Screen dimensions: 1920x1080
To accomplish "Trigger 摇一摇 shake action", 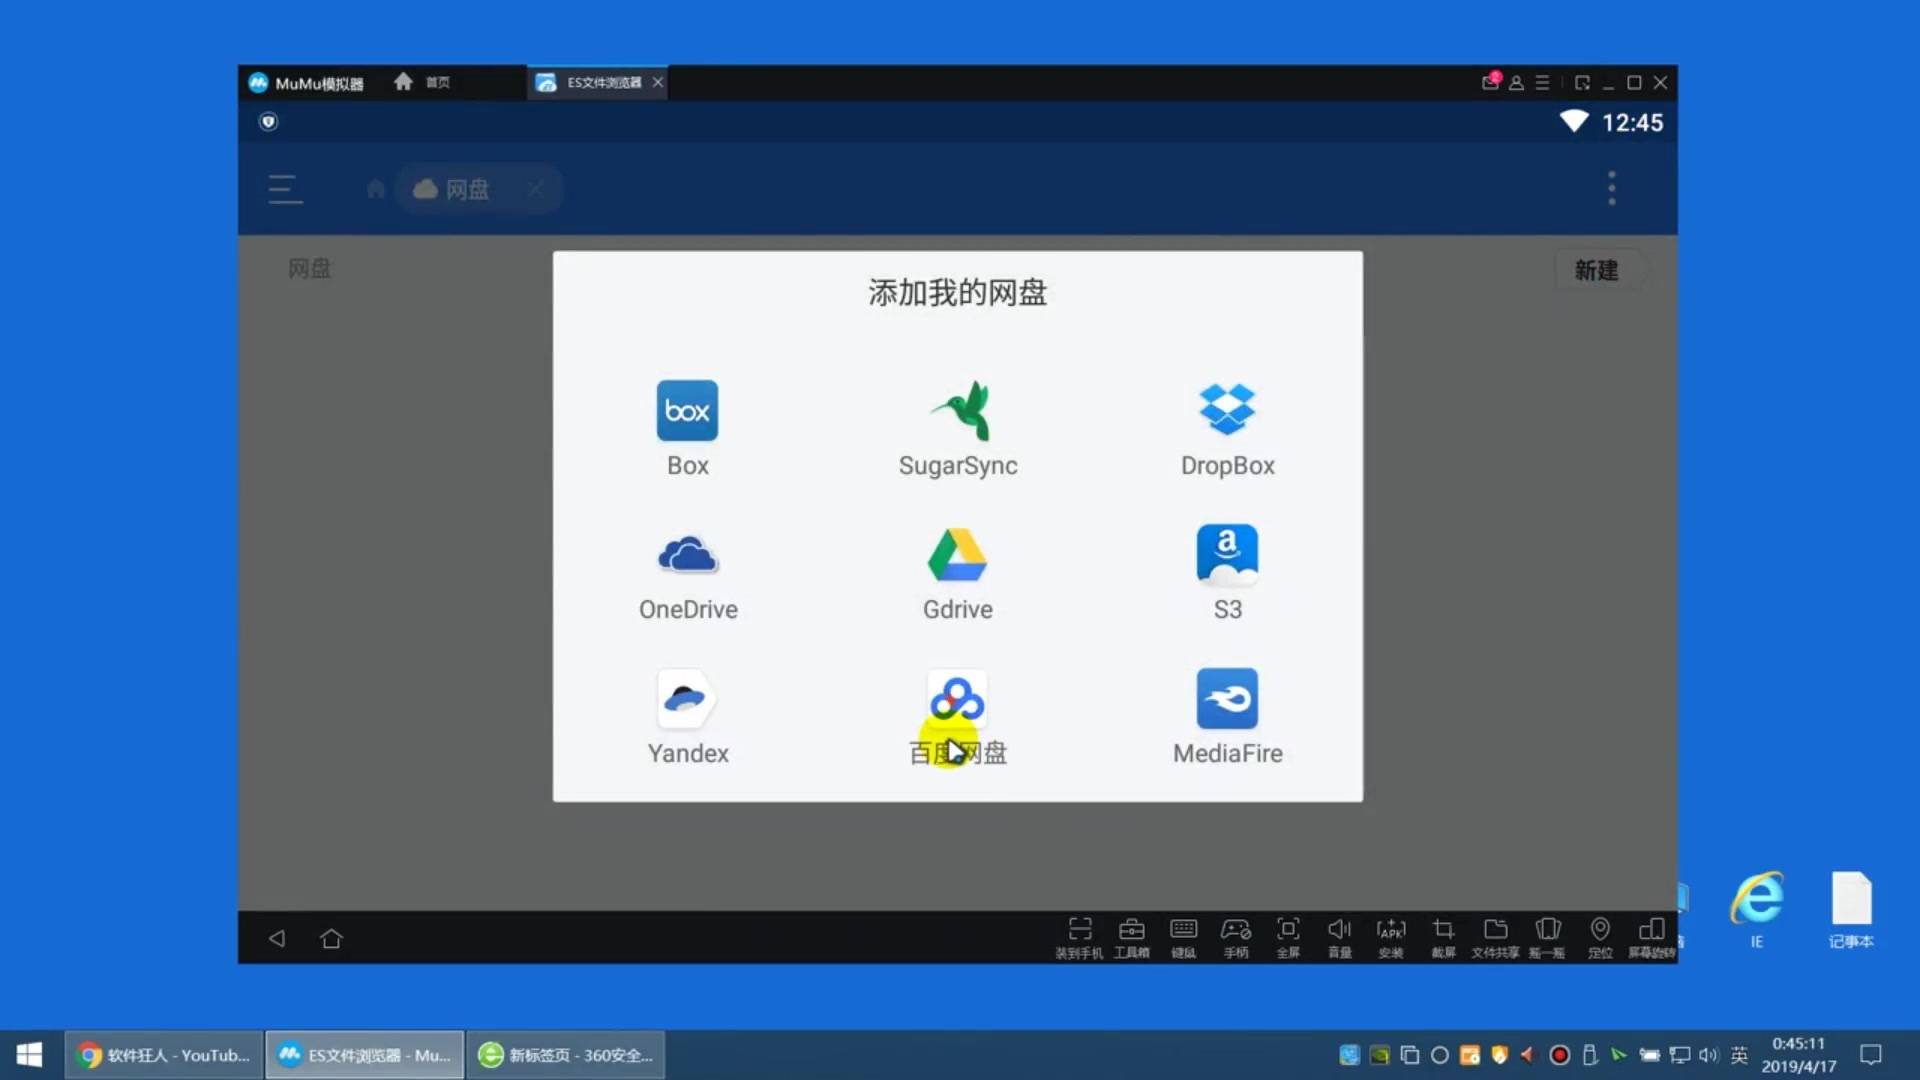I will pos(1547,938).
